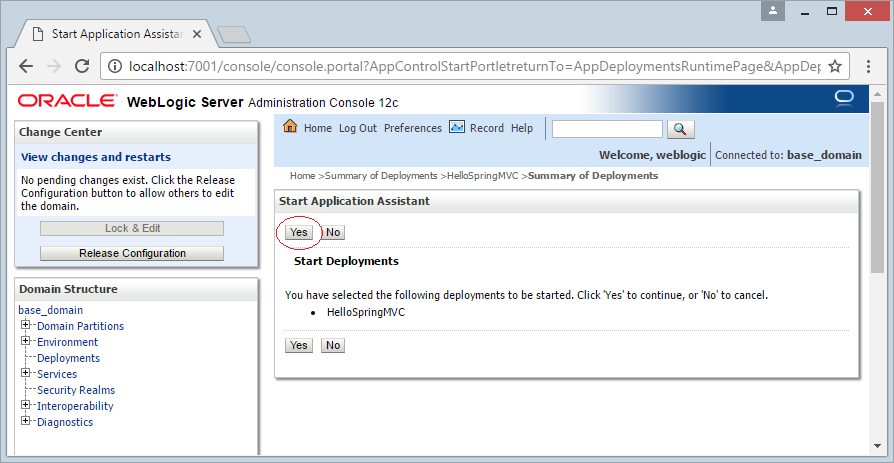The width and height of the screenshot is (894, 463).
Task: Expand the Diagnostics tree node
Action: point(25,421)
